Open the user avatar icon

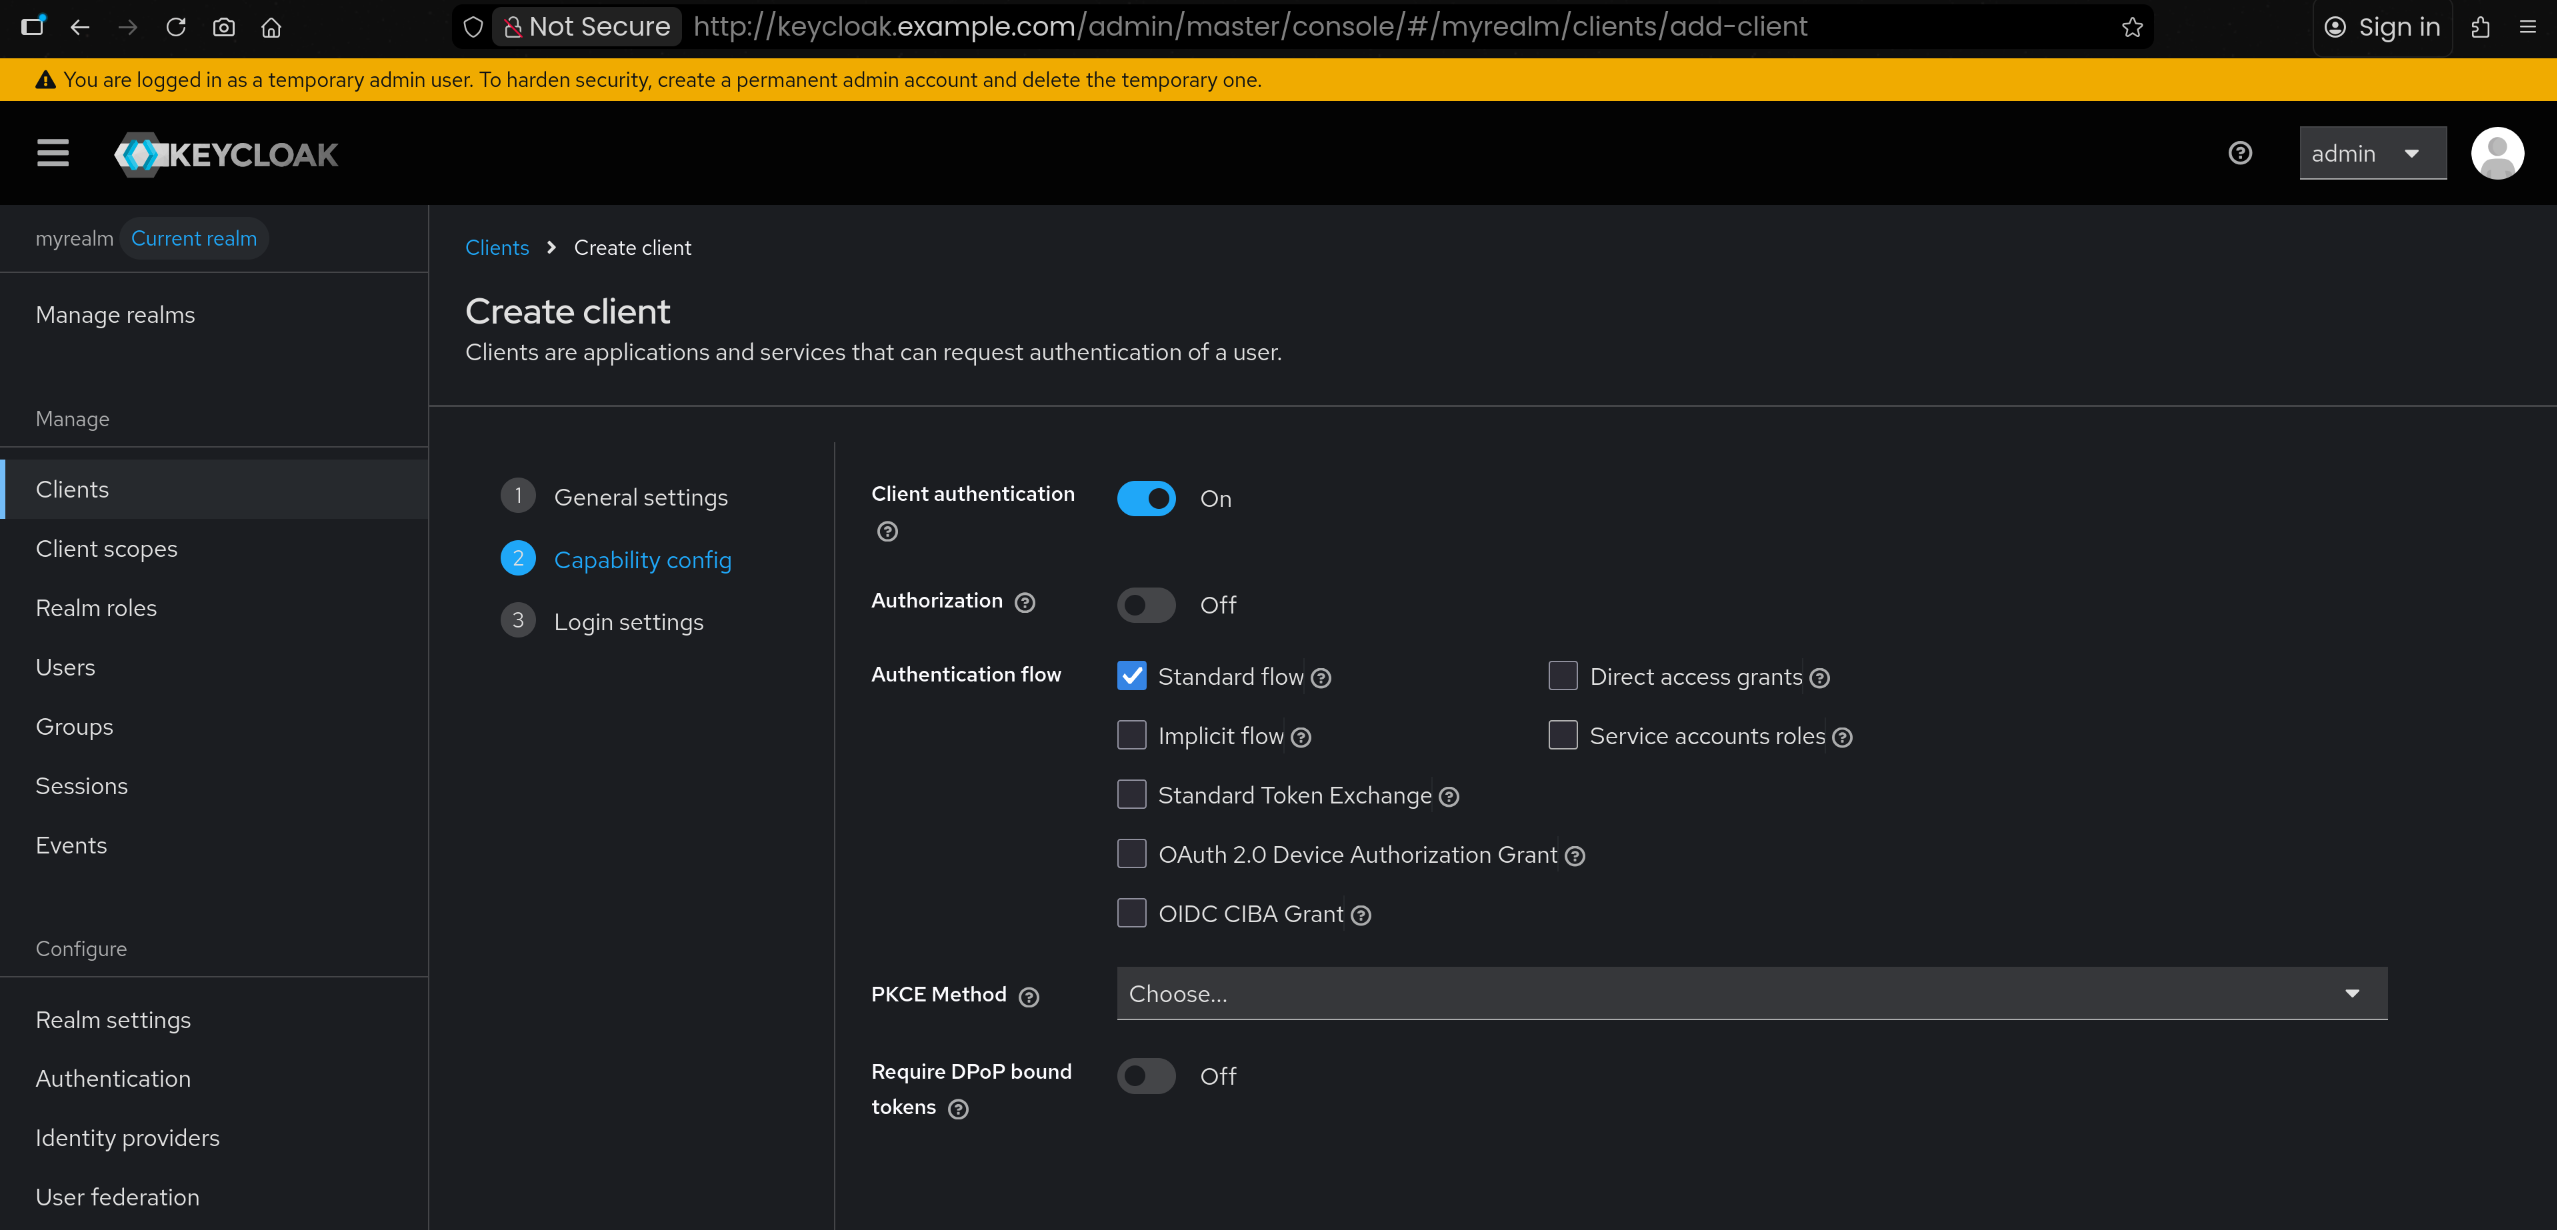(2497, 153)
